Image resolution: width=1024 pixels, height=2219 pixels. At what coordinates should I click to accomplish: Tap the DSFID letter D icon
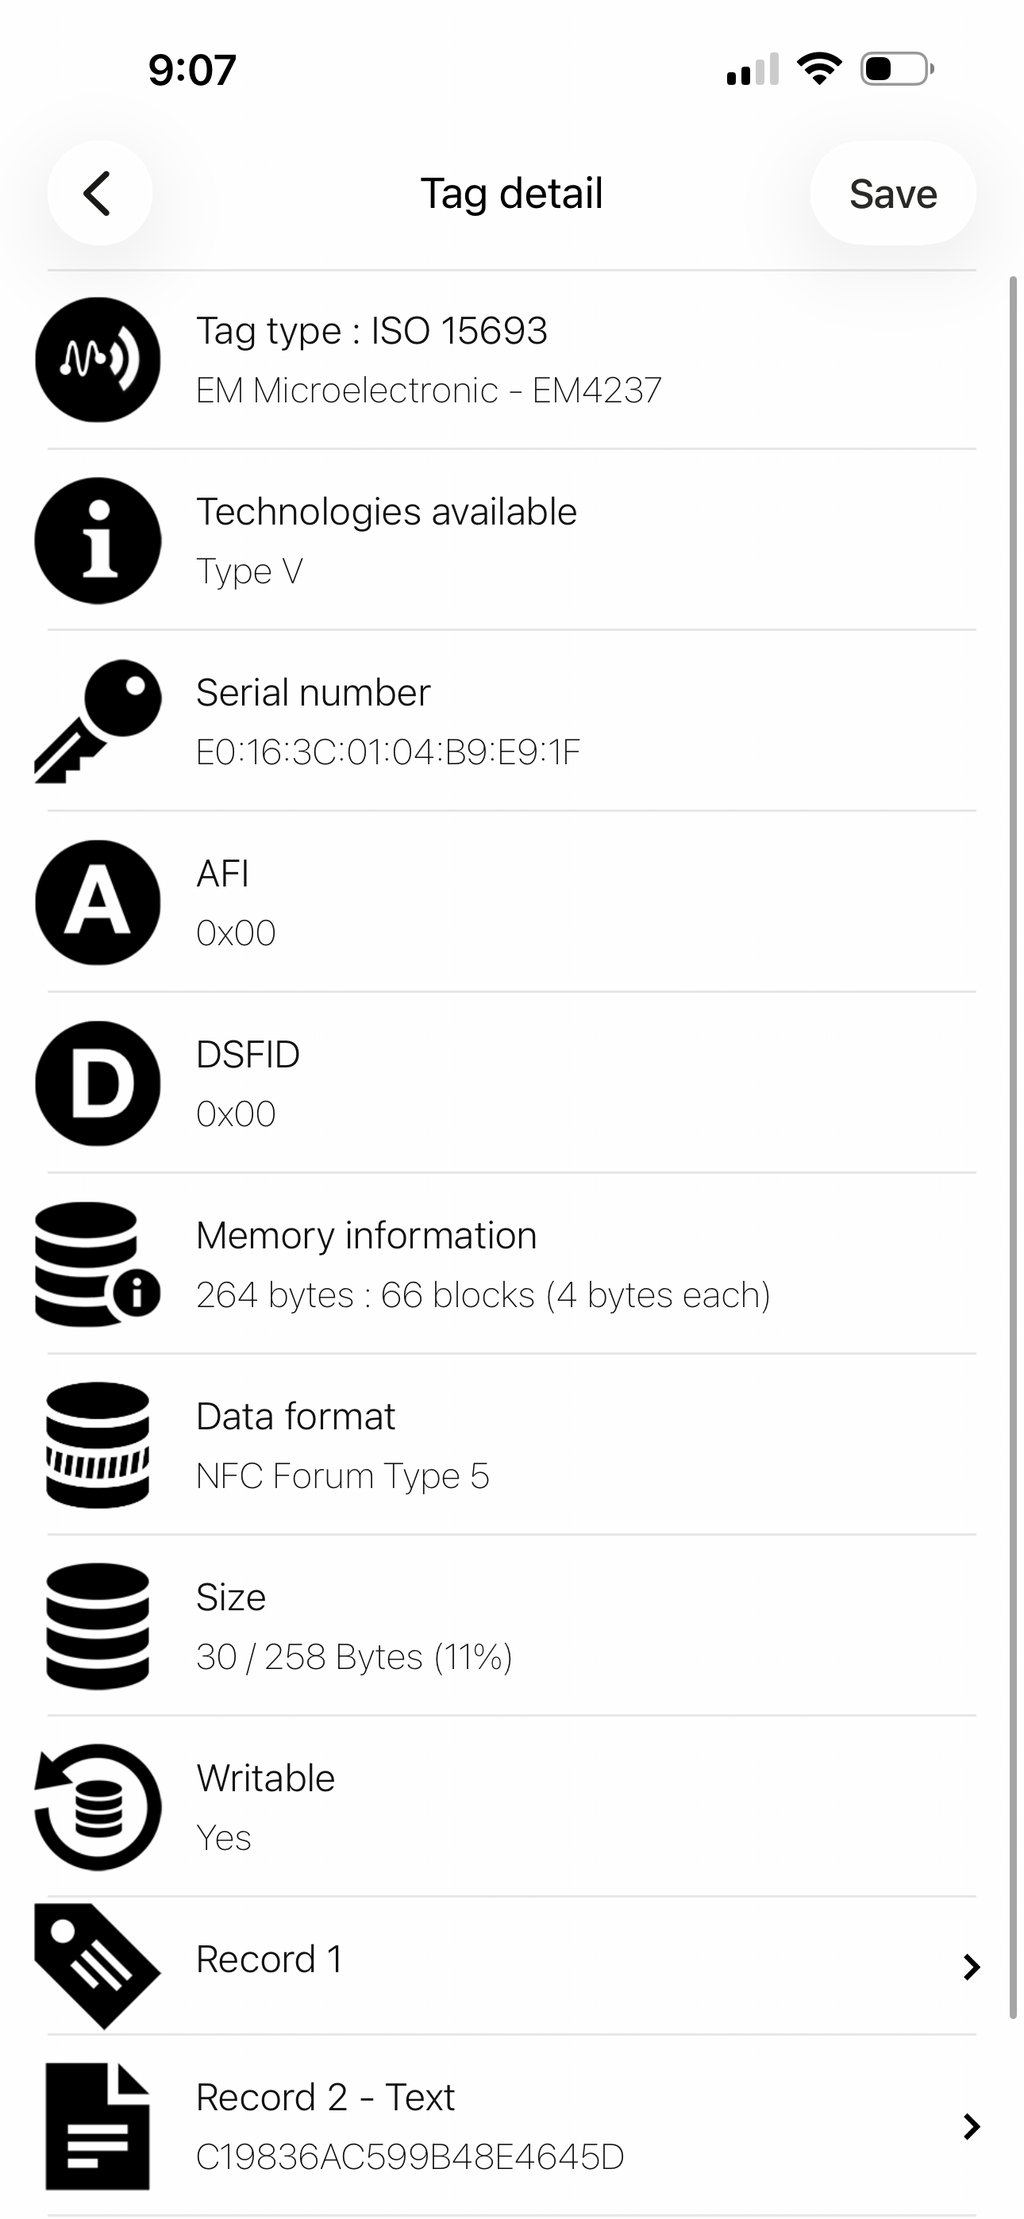coord(98,1083)
